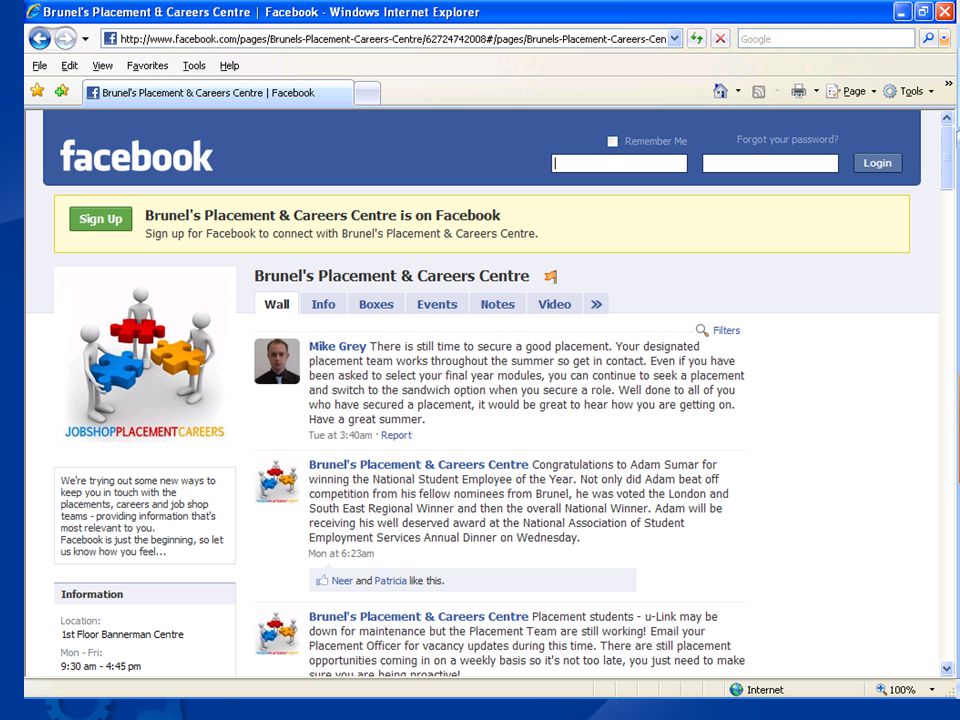Expand more tabs with the double chevron
The image size is (960, 720).
point(596,304)
